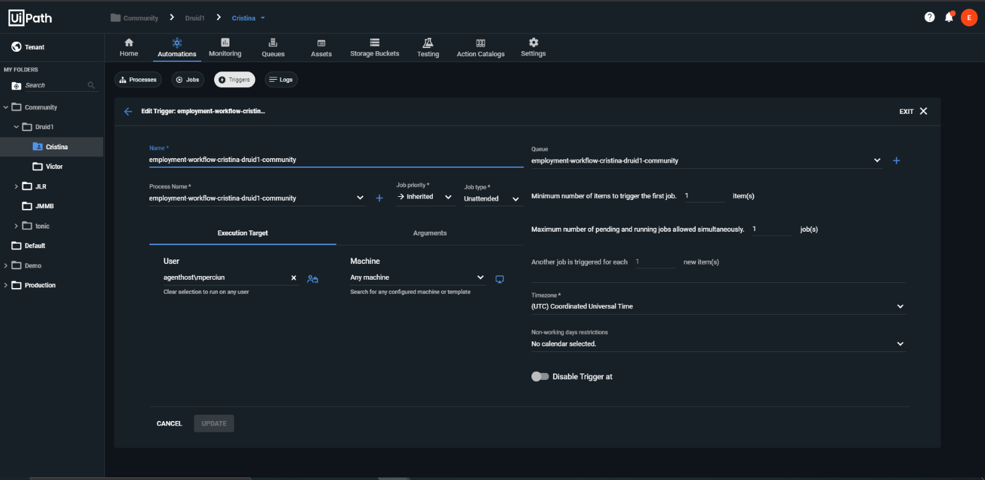Image resolution: width=985 pixels, height=480 pixels.
Task: Switch to the Queues tab
Action: (x=273, y=48)
